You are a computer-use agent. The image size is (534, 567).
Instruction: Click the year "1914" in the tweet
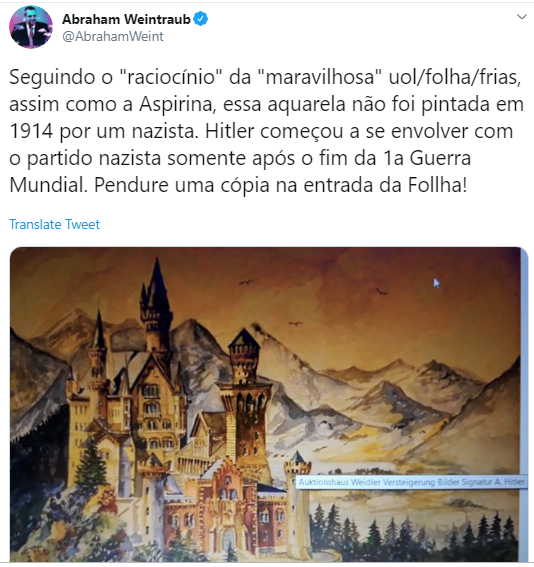31,131
